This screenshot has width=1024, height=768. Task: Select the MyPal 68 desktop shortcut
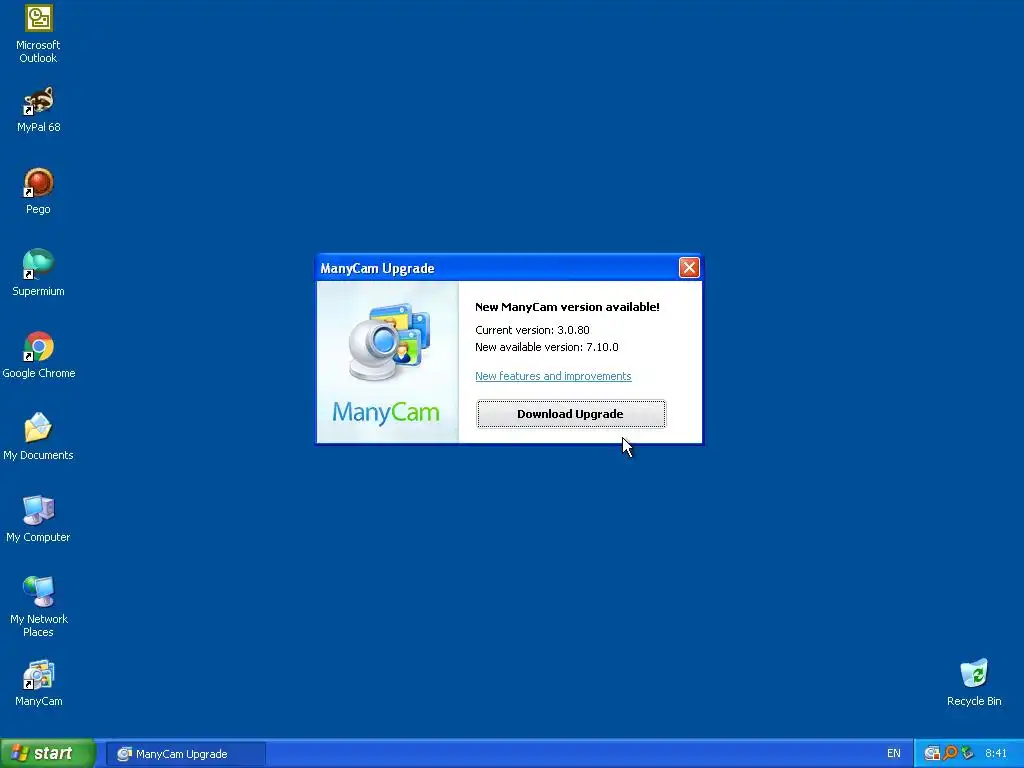38,110
